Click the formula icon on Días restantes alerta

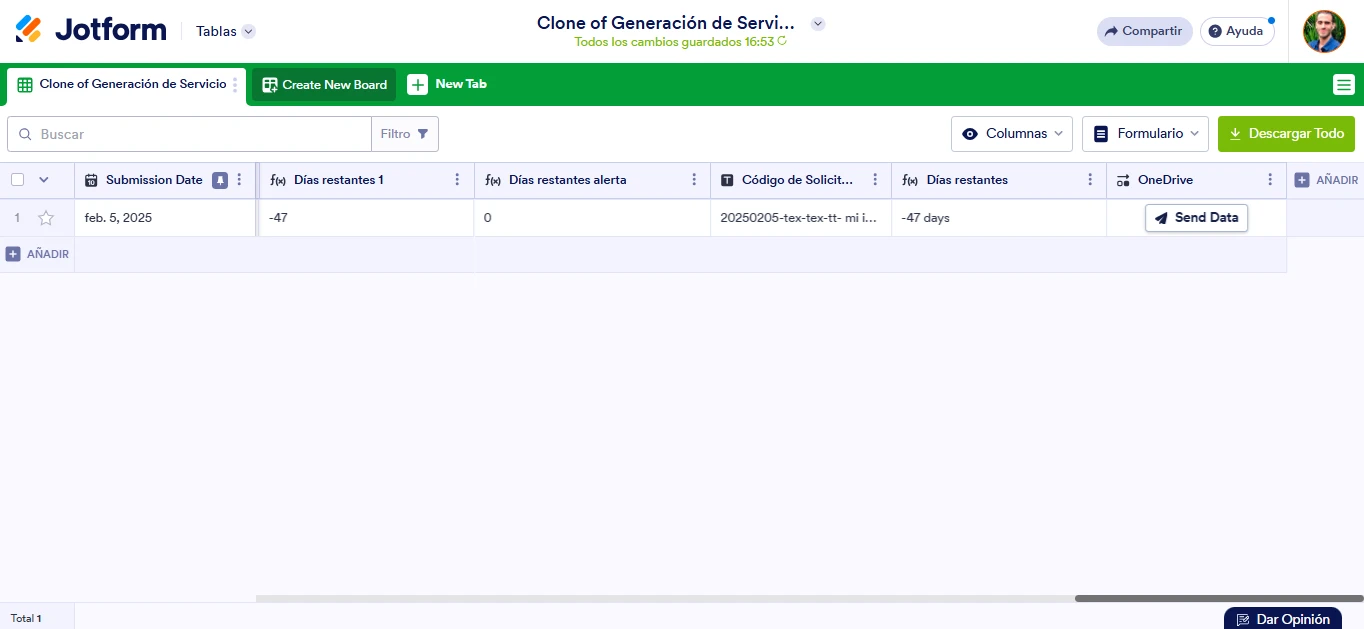click(x=494, y=180)
